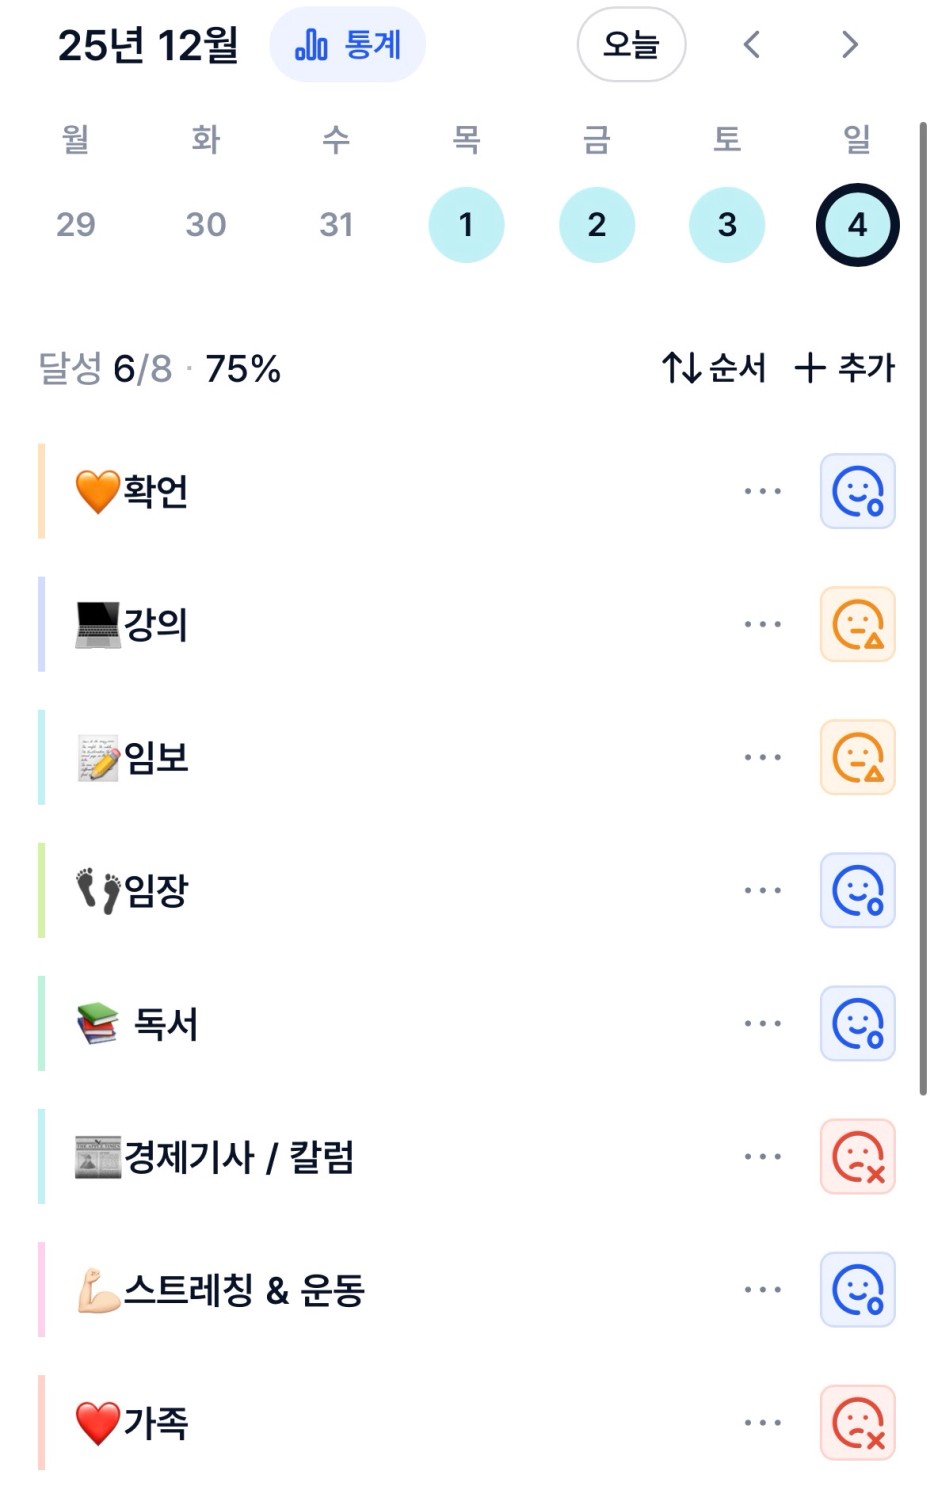Click the 경제기사 / 칼럼 sad face icon
This screenshot has height=1490, width=934.
(x=857, y=1156)
